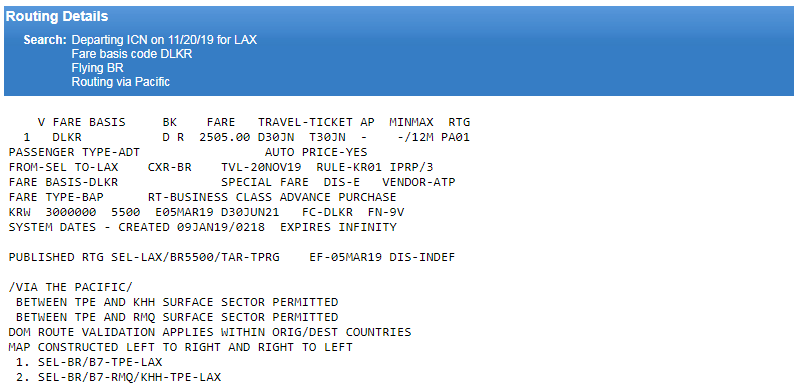Click the FARE BASIS column heading

89,122
